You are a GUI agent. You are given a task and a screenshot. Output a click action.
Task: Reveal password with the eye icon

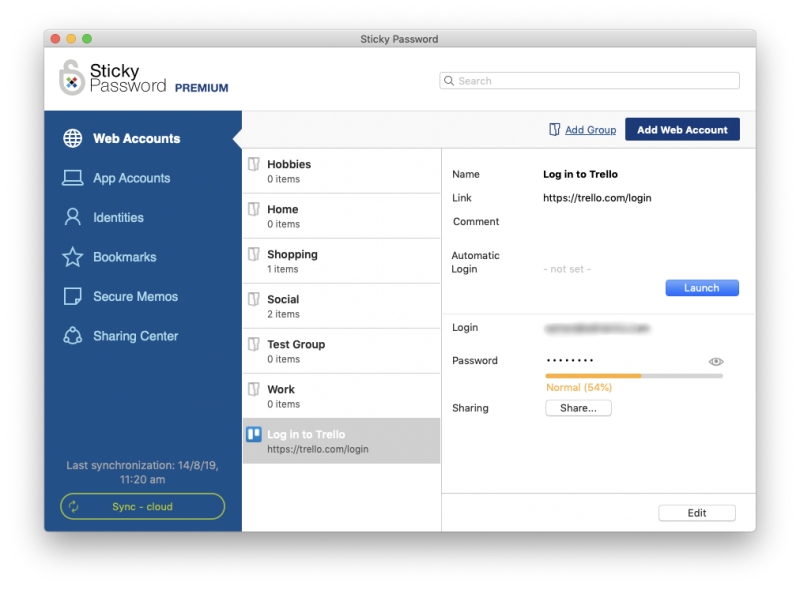point(716,361)
